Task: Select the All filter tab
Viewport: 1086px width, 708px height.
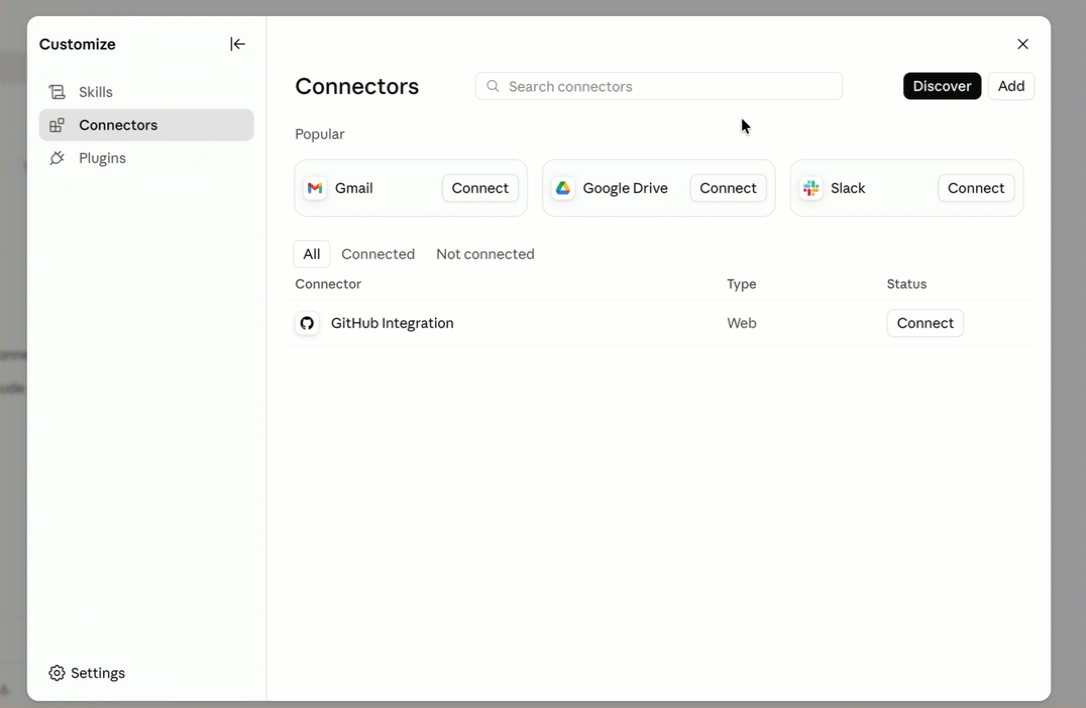Action: tap(312, 254)
